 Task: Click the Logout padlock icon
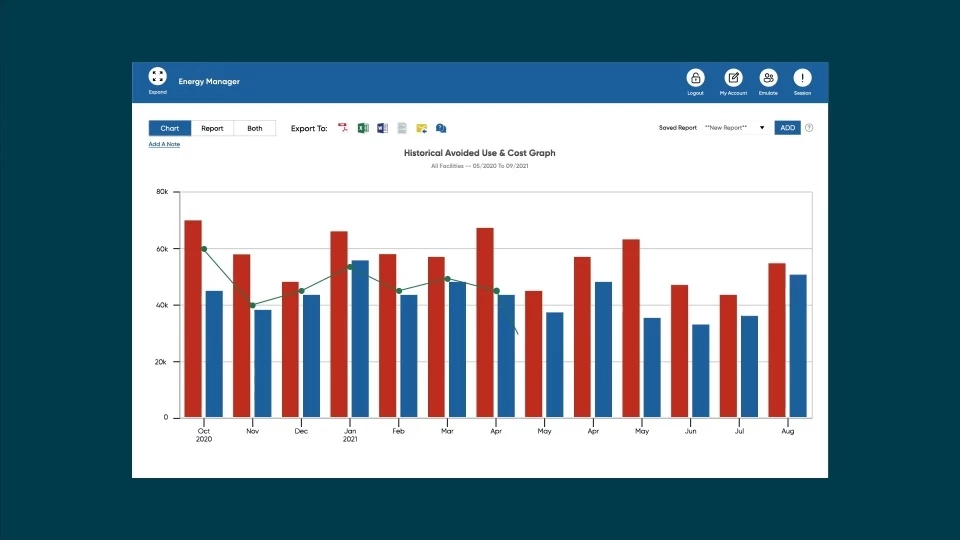696,78
